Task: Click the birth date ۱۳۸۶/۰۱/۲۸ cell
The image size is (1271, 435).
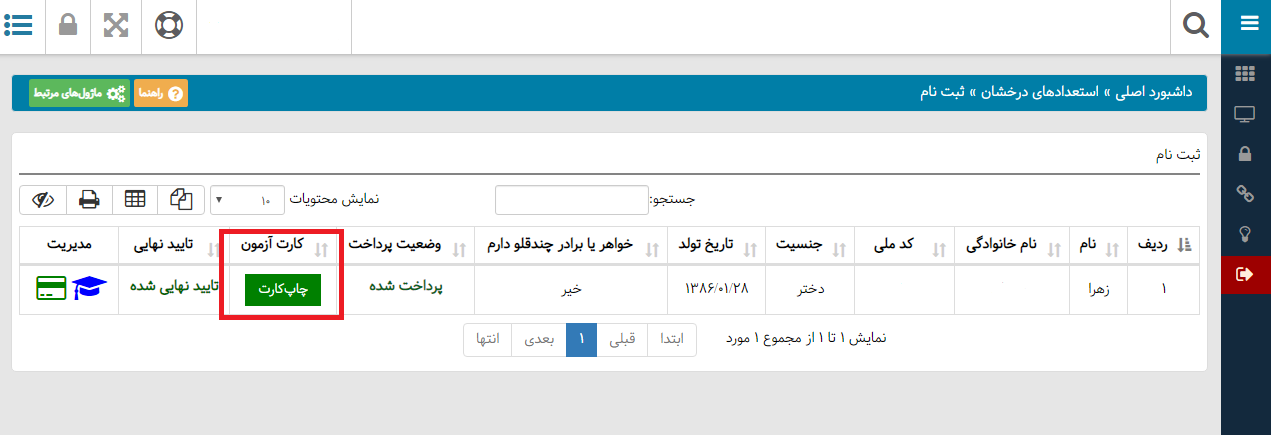Action: (718, 289)
